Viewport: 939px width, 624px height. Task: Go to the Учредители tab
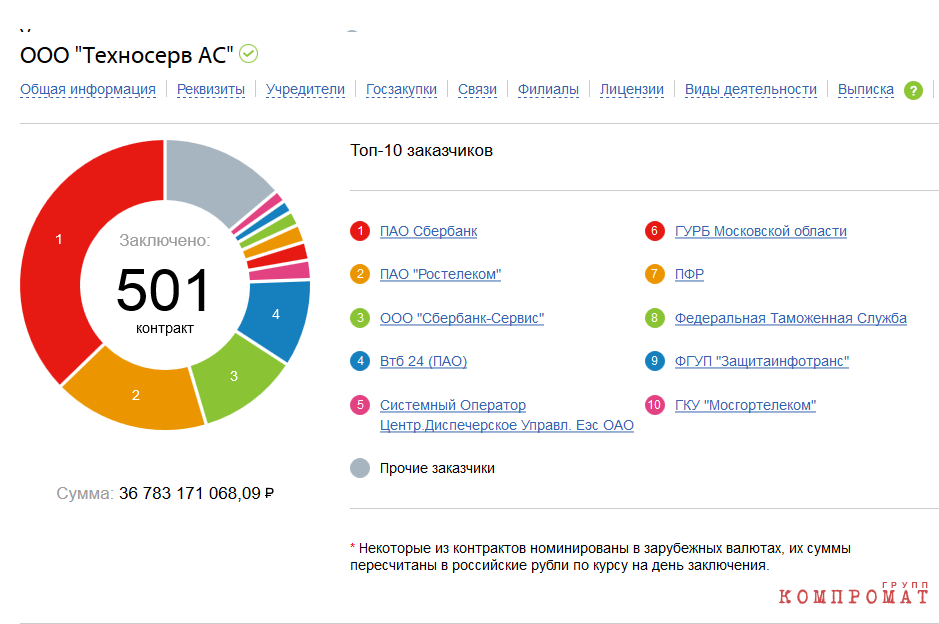click(x=305, y=89)
